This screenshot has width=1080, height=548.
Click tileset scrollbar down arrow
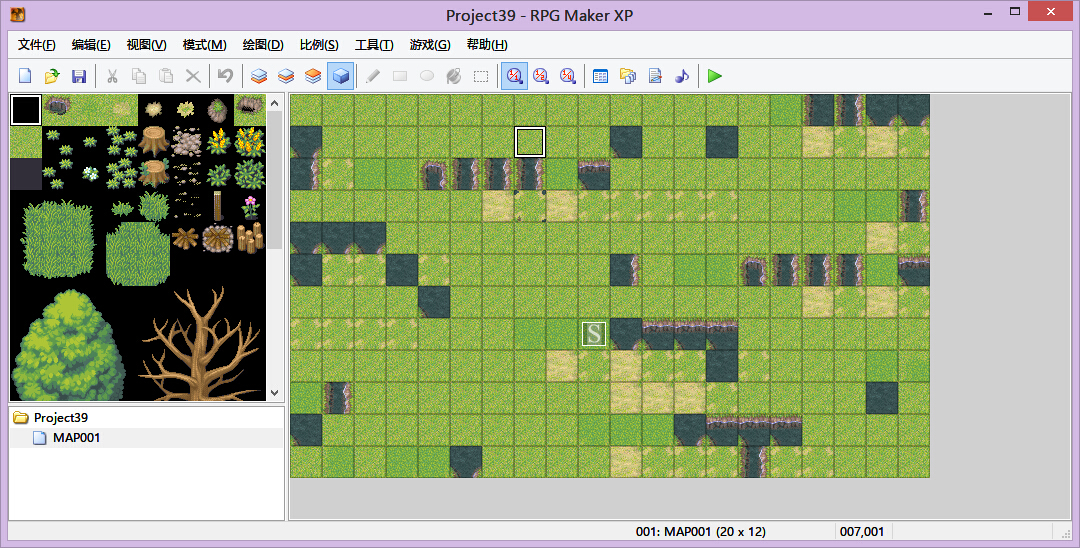[274, 392]
